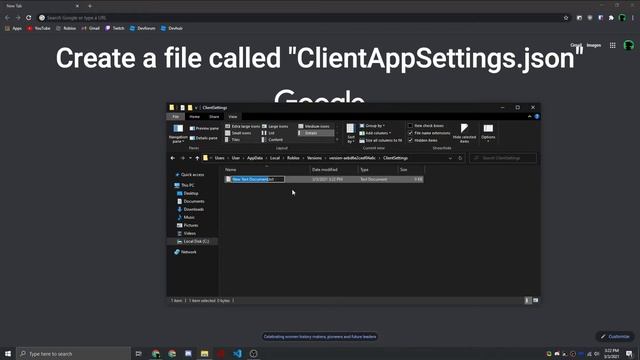Open recent locations dropdown in Explorer
This screenshot has height=360, width=640.
(x=190, y=158)
